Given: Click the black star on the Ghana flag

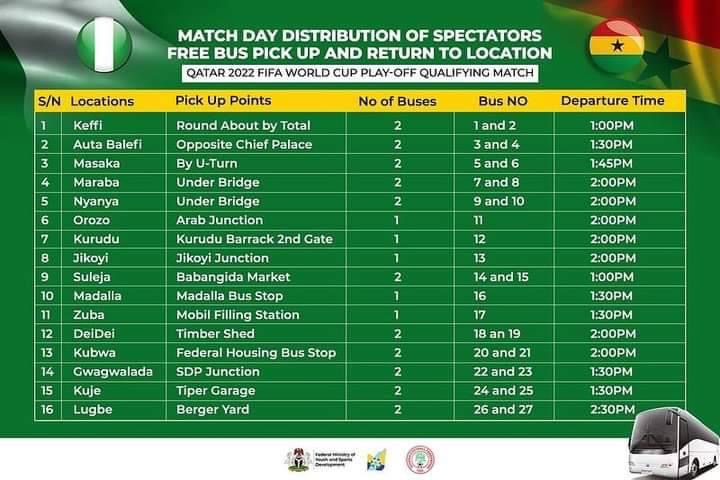Looking at the screenshot, I should pos(664,62).
